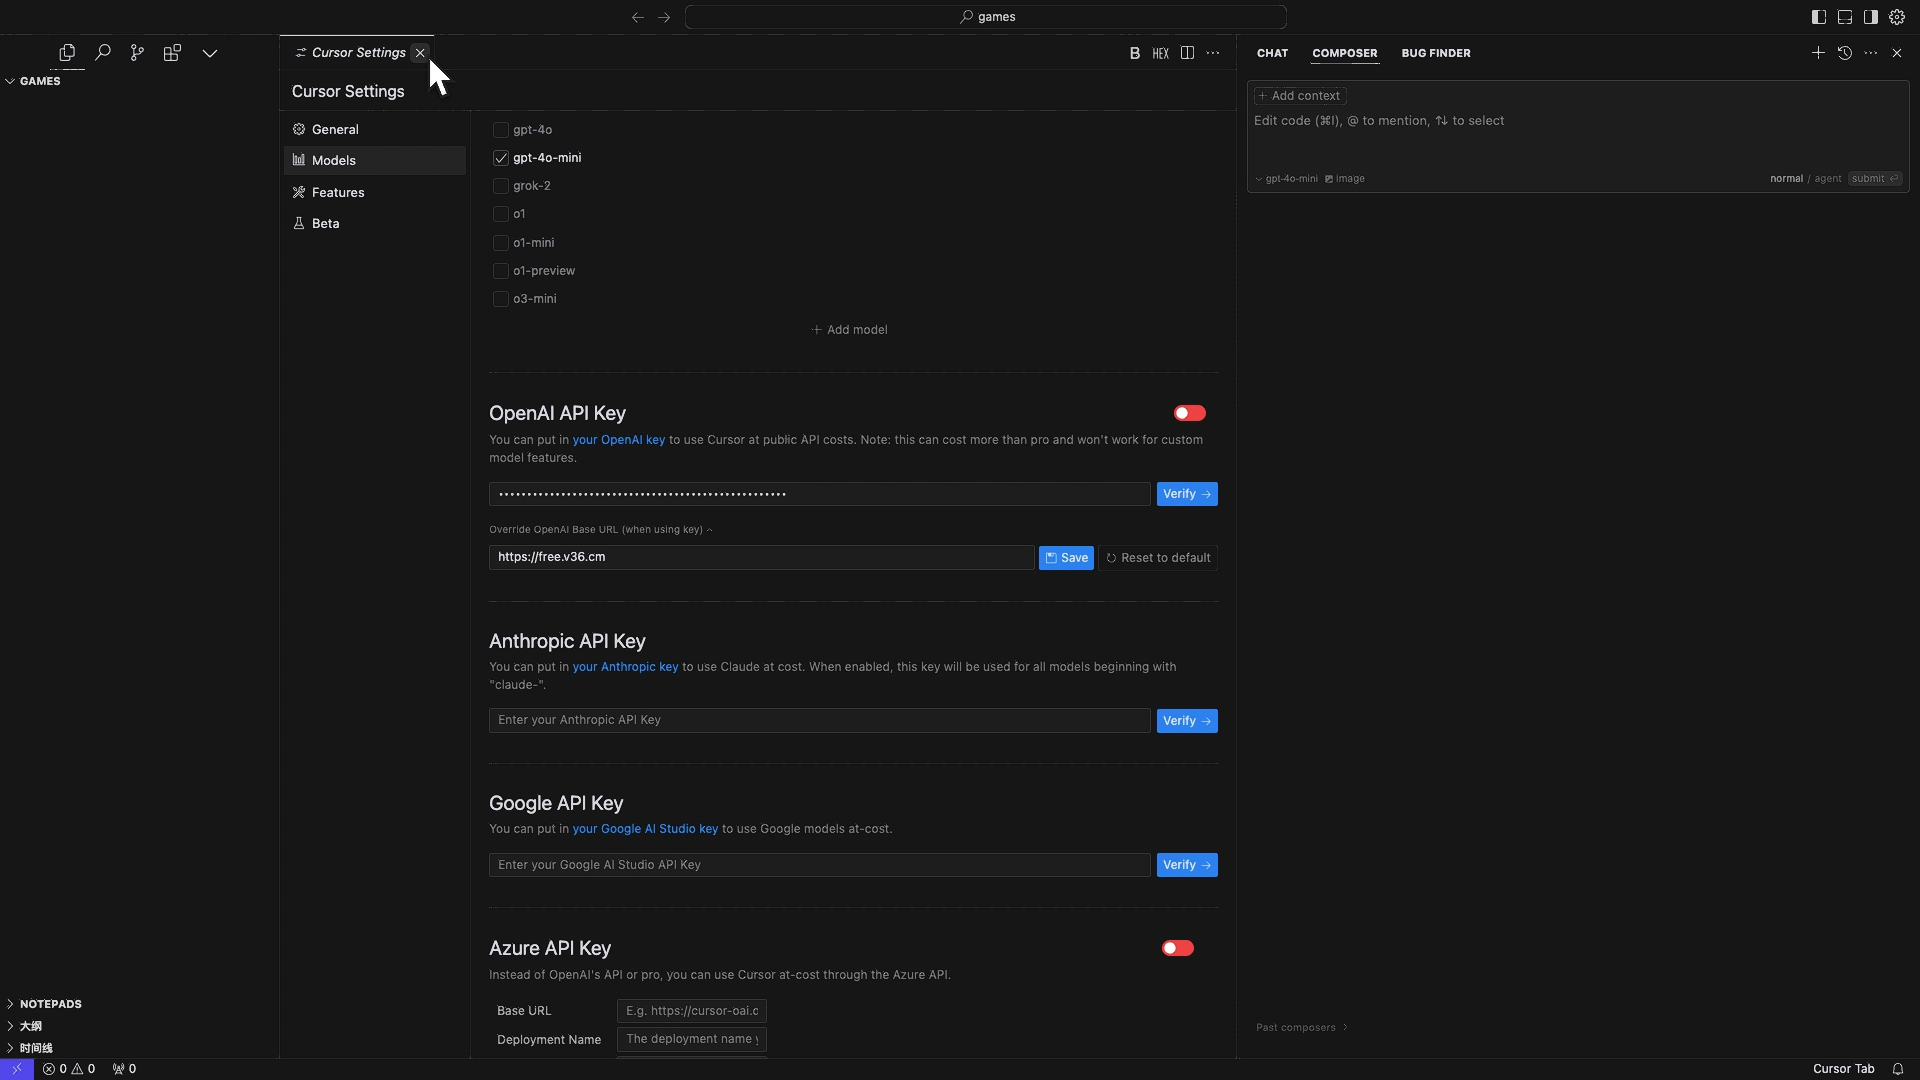Screen dimensions: 1920x1080
Task: Enable the o1-preview model checkbox
Action: click(501, 271)
